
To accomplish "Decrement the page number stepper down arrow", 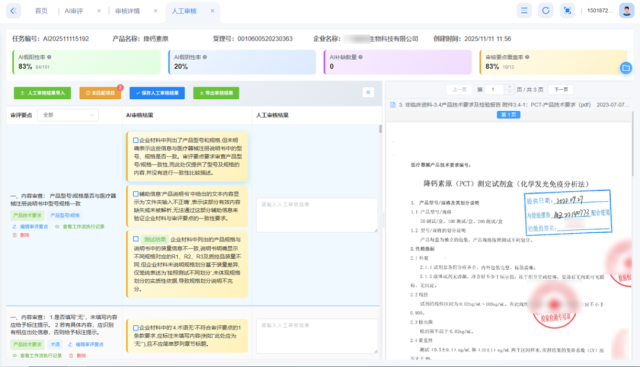I will point(509,92).
